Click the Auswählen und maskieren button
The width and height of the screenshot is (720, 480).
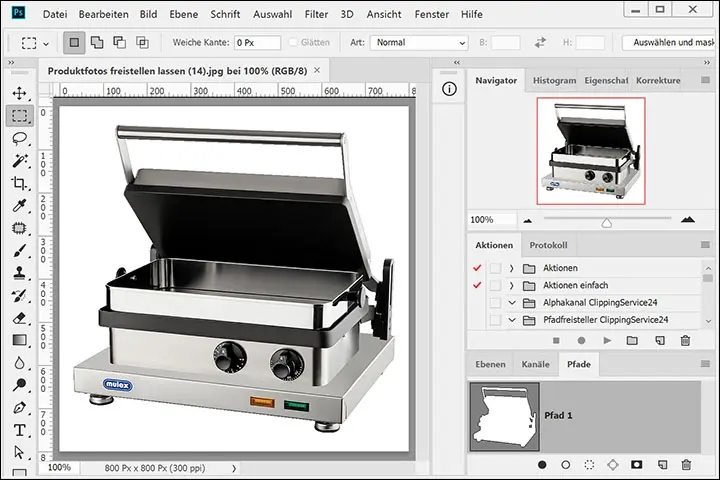pyautogui.click(x=668, y=44)
